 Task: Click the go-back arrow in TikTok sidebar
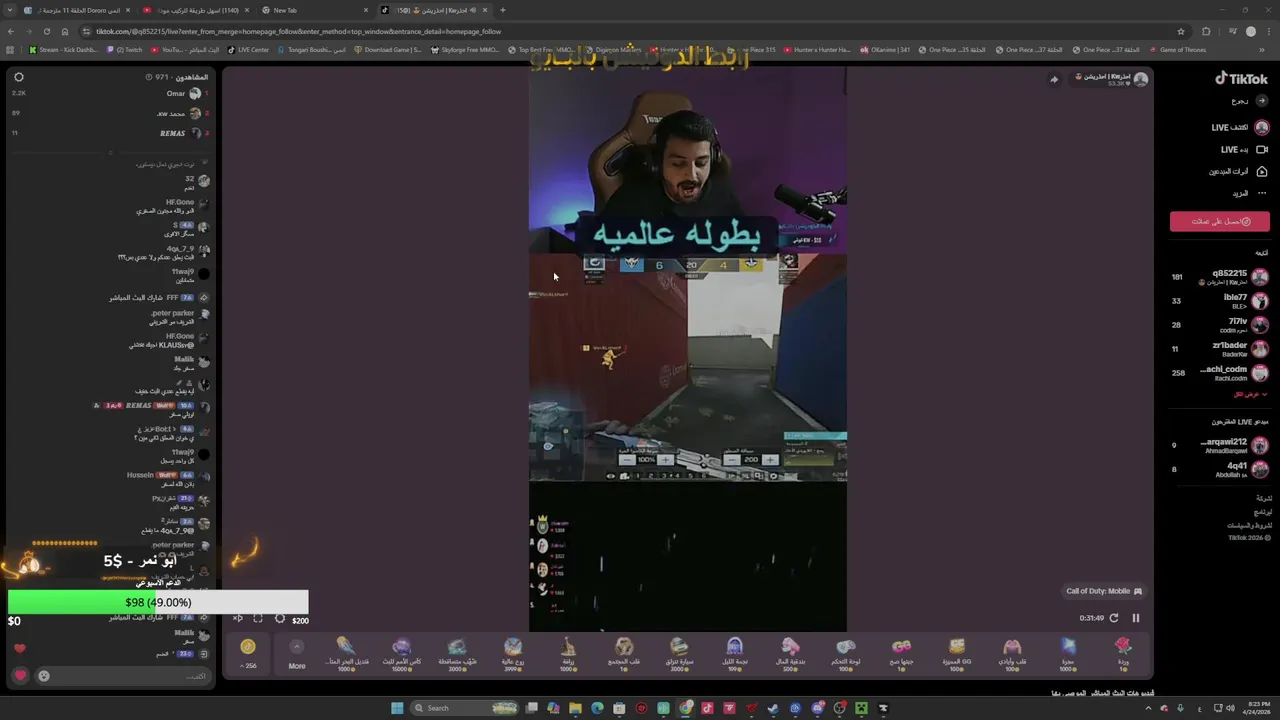[x=1262, y=101]
